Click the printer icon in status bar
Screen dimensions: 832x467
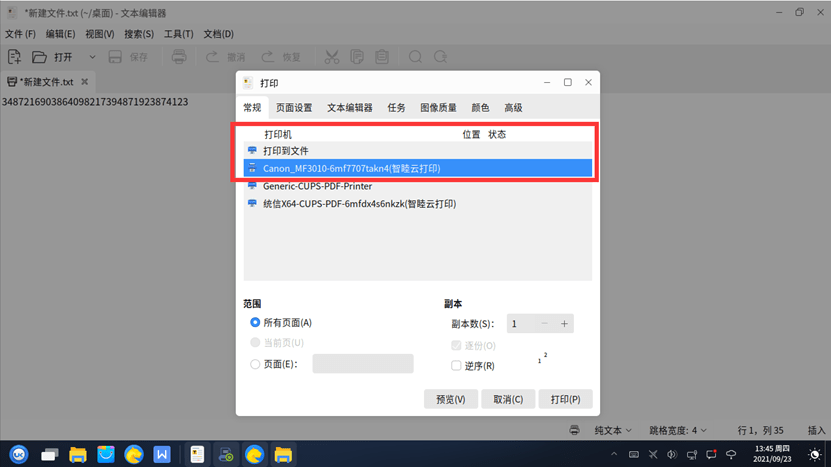(x=574, y=430)
